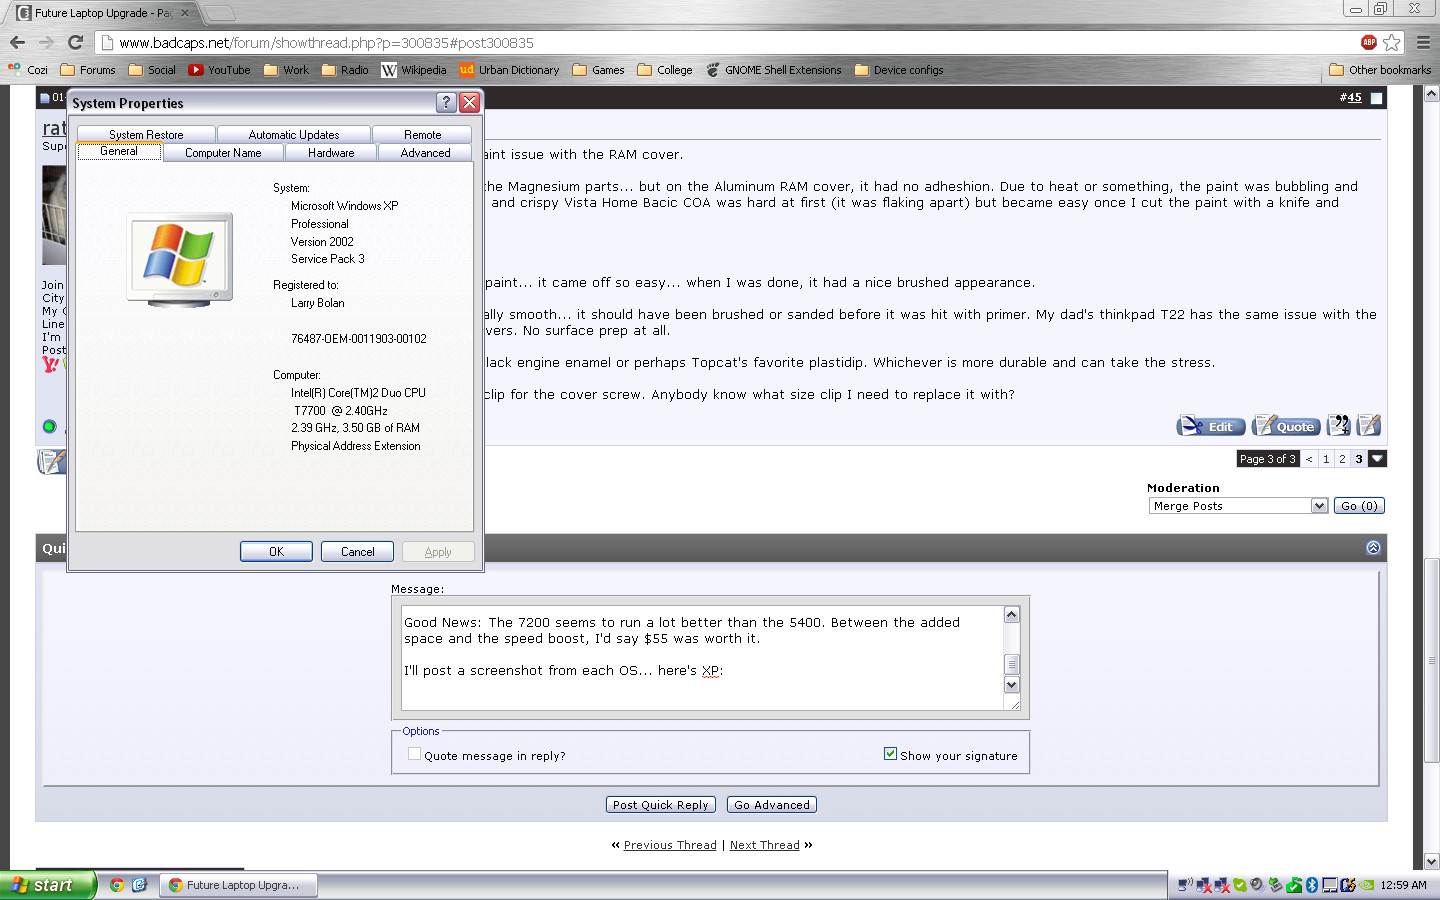Open the NVIDIA tray icon
The image size is (1440, 900).
(1366, 885)
